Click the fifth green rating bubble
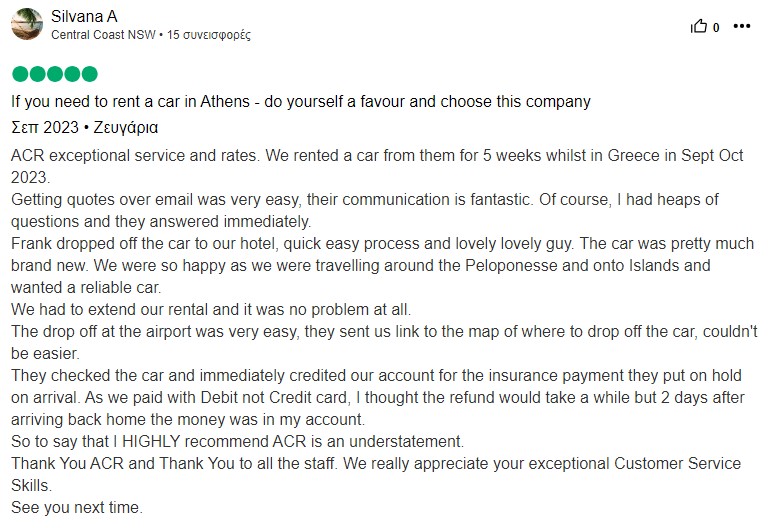 90,74
